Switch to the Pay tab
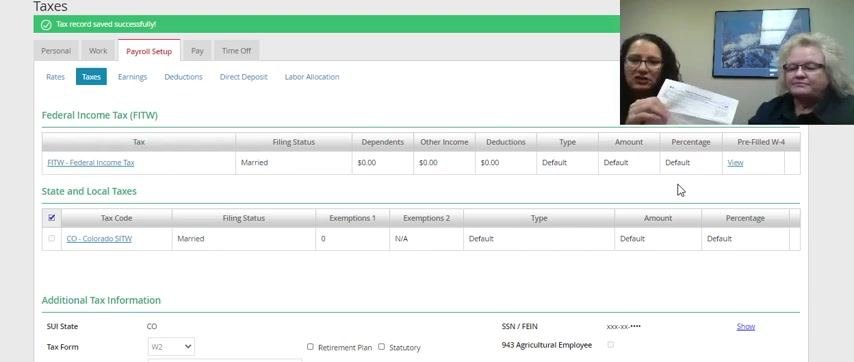854x362 pixels. click(x=197, y=51)
